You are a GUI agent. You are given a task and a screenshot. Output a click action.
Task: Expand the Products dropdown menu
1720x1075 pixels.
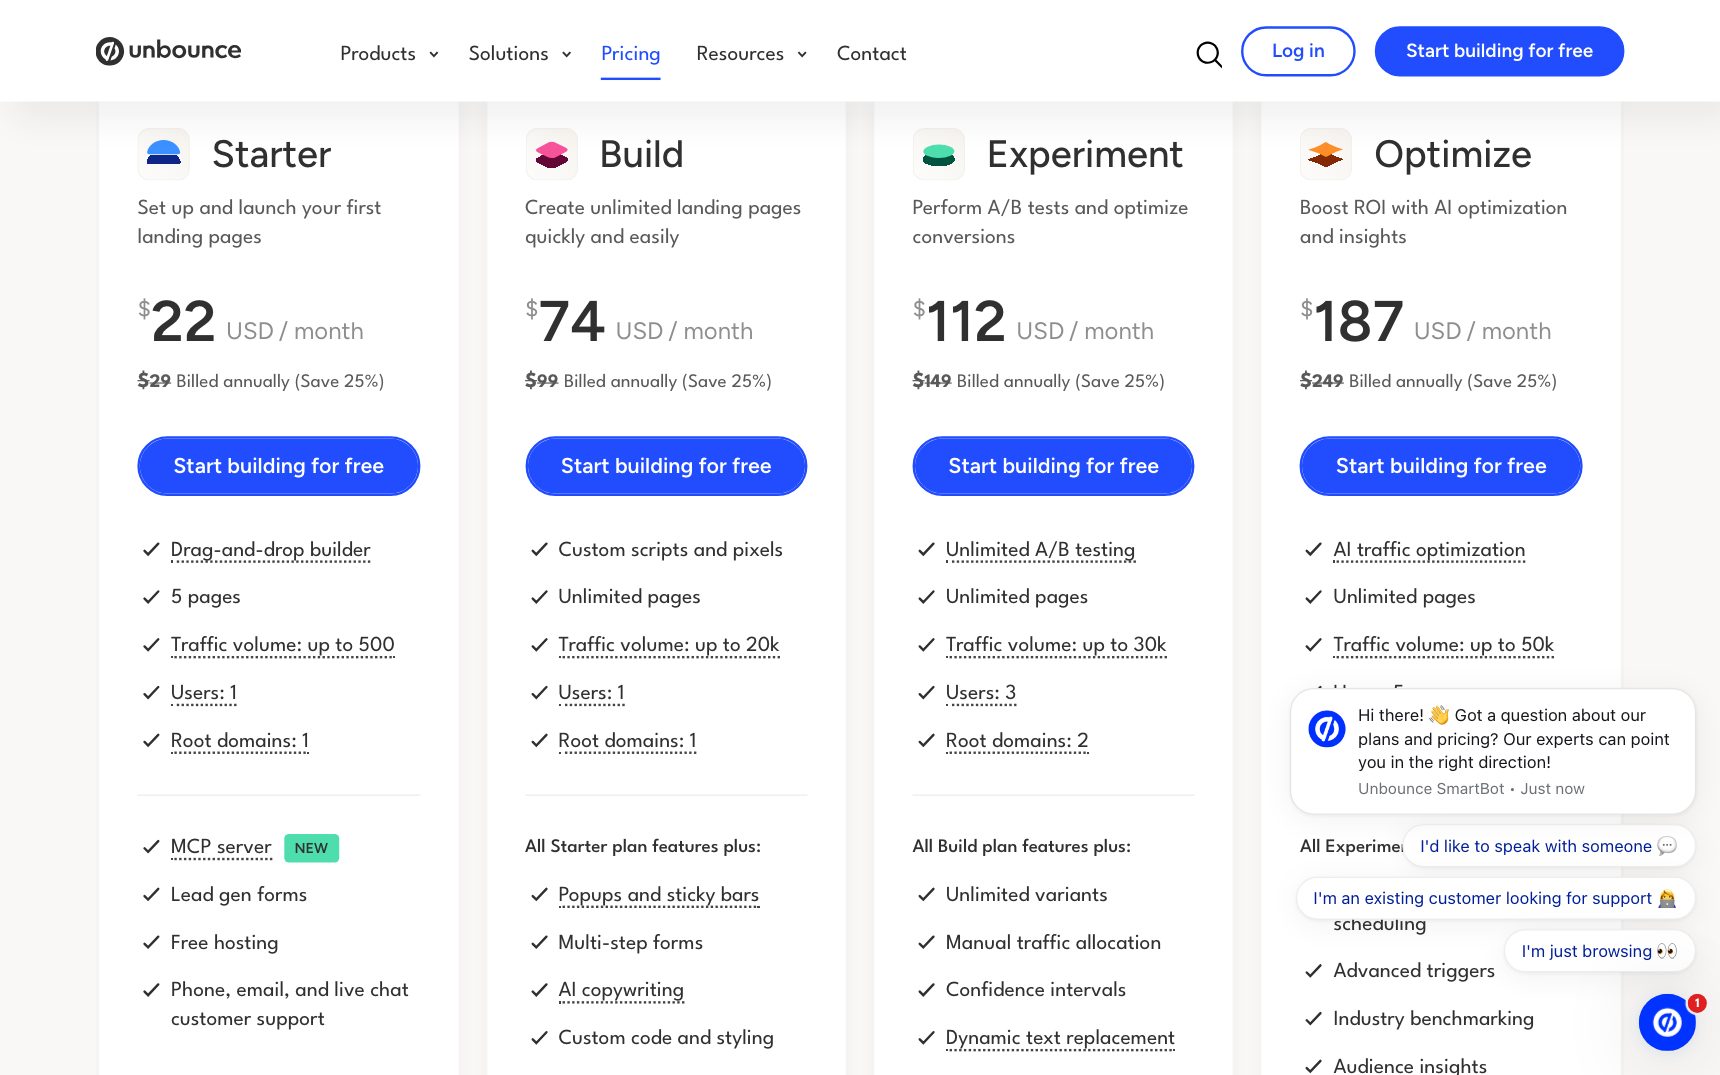click(x=389, y=54)
